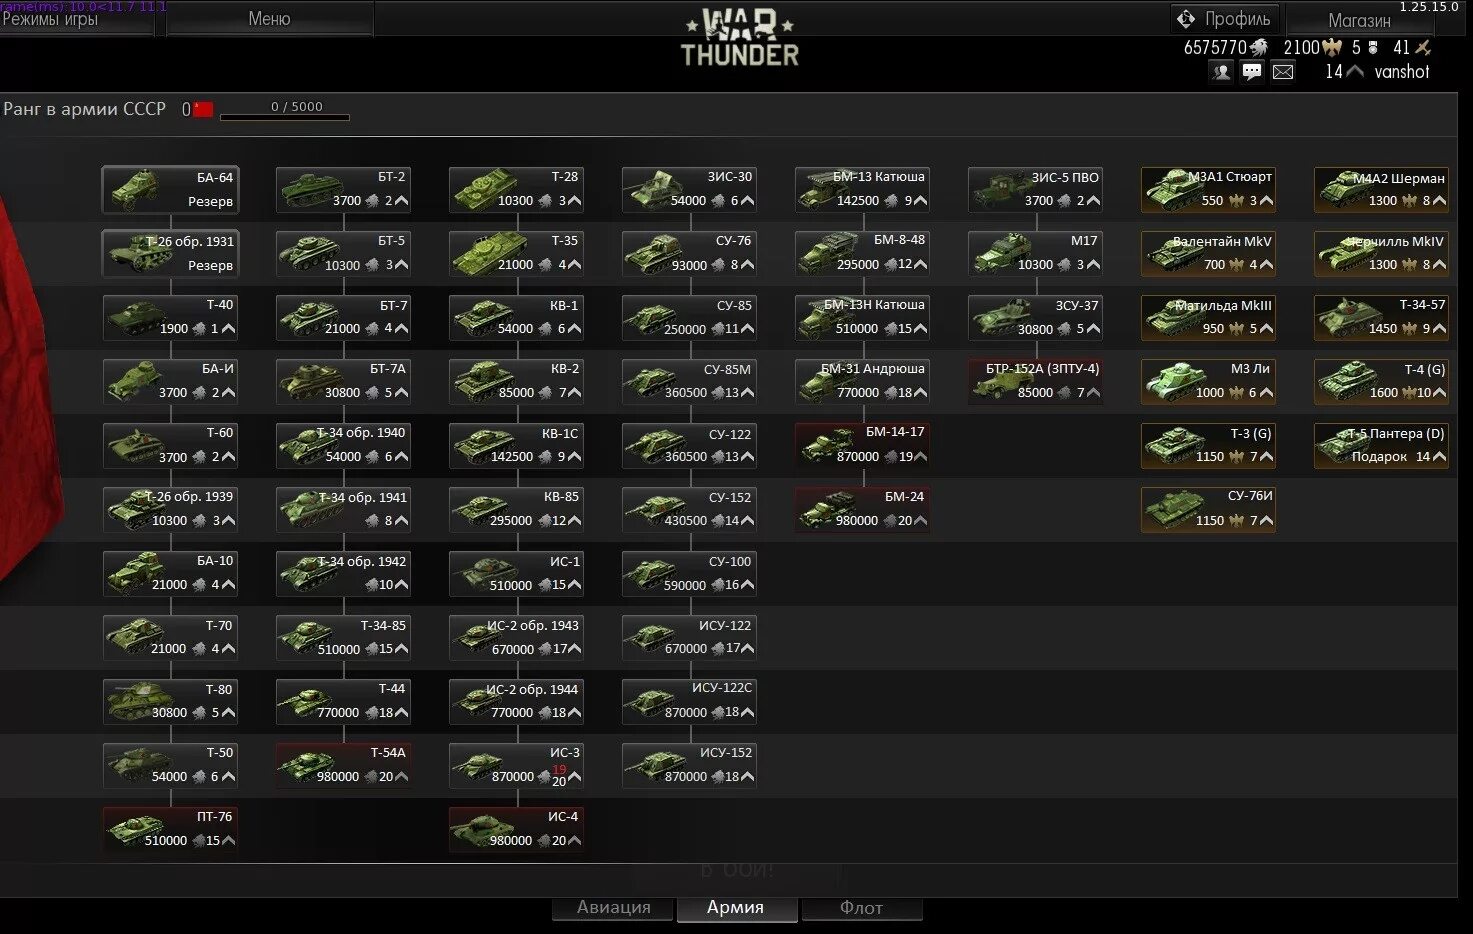Select the premium М4А2 Шерман card

(x=1382, y=189)
